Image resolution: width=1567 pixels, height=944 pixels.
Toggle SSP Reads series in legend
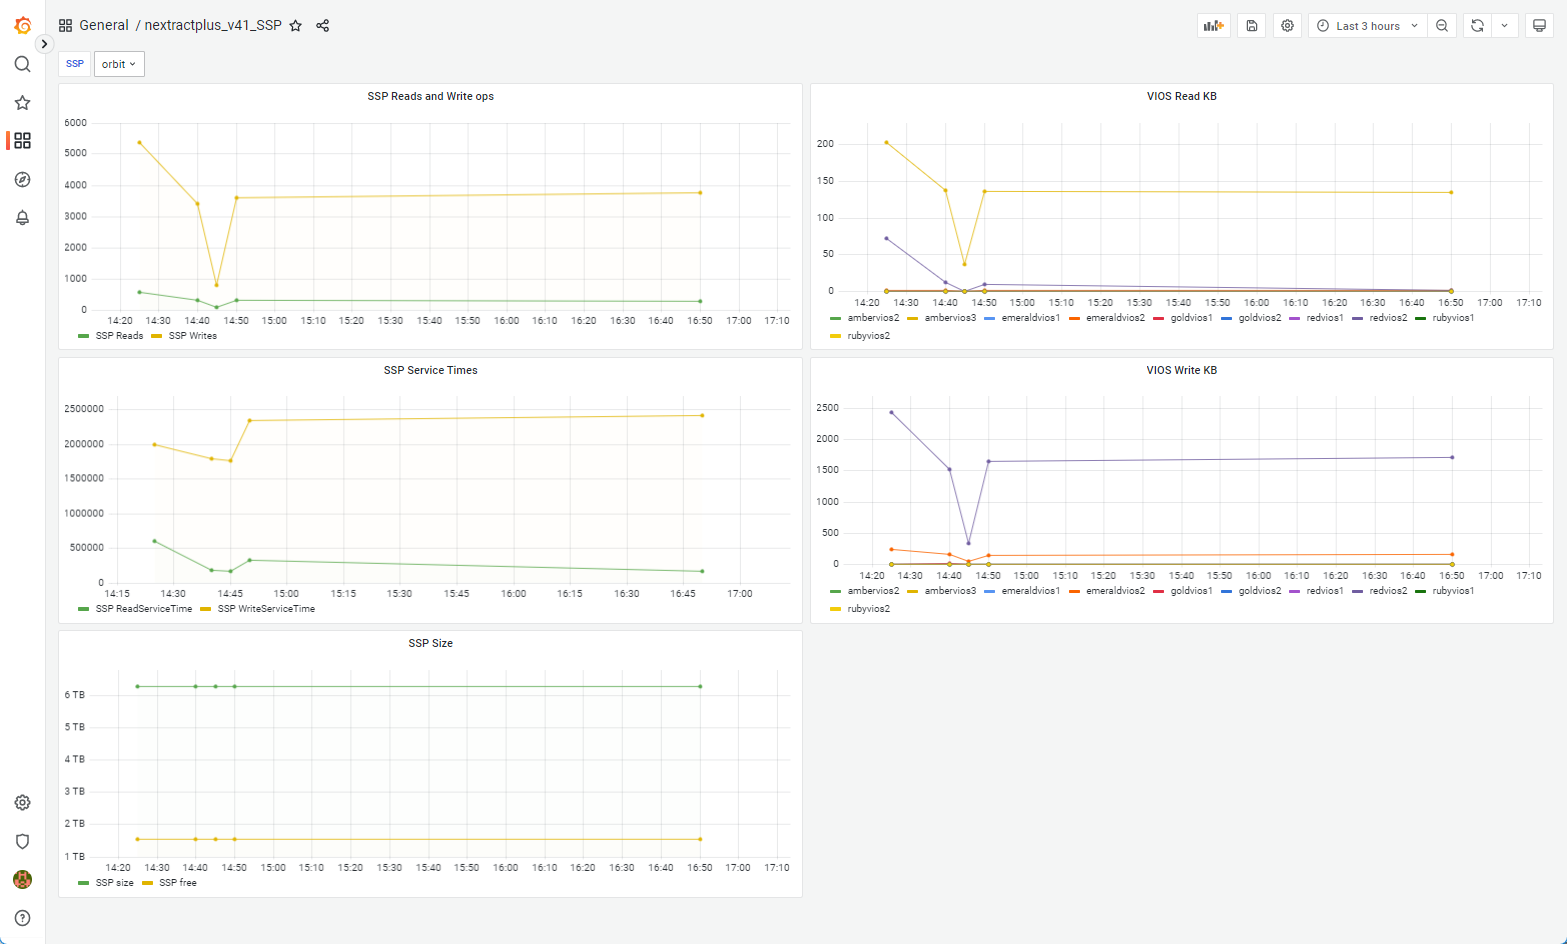click(x=119, y=336)
